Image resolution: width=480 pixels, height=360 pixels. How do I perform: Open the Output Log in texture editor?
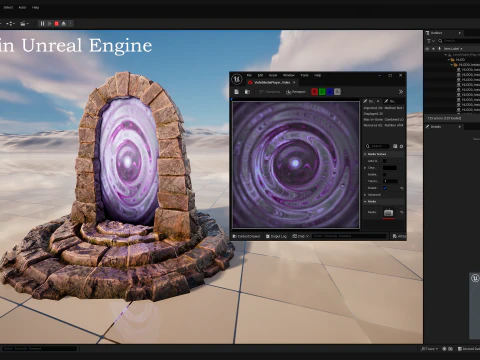pos(276,236)
